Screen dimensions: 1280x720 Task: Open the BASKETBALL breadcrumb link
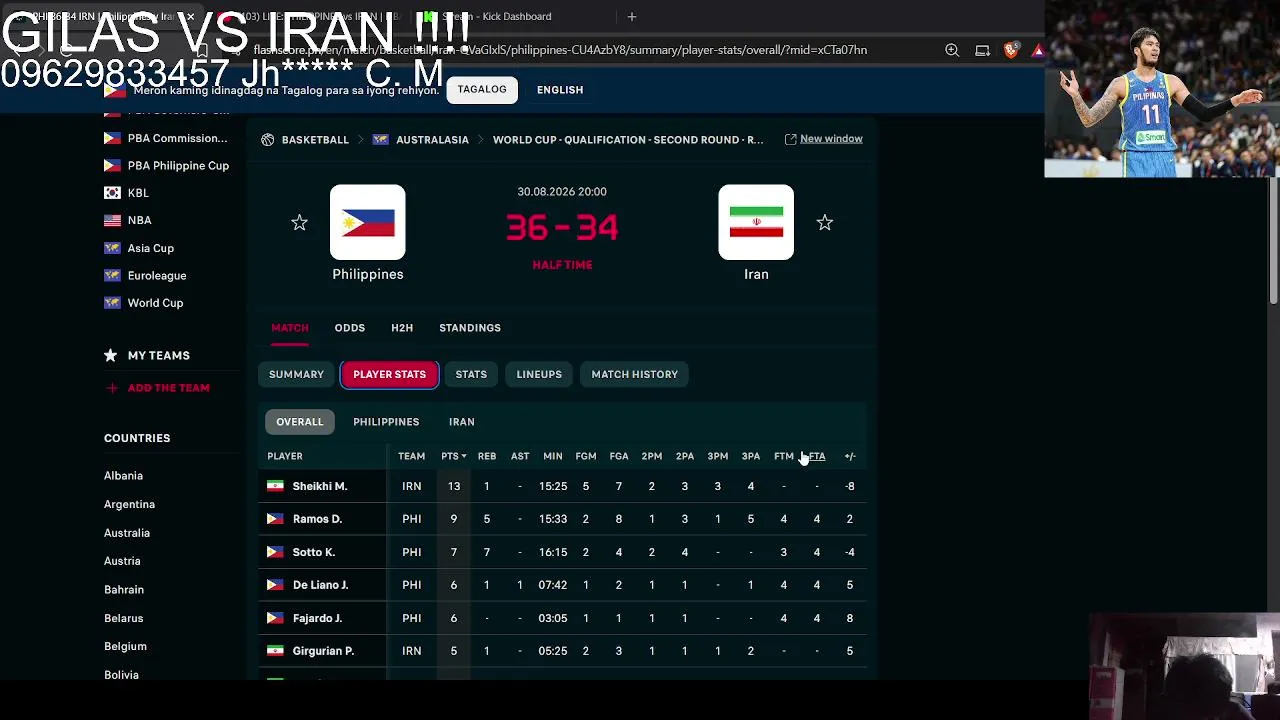(x=315, y=140)
